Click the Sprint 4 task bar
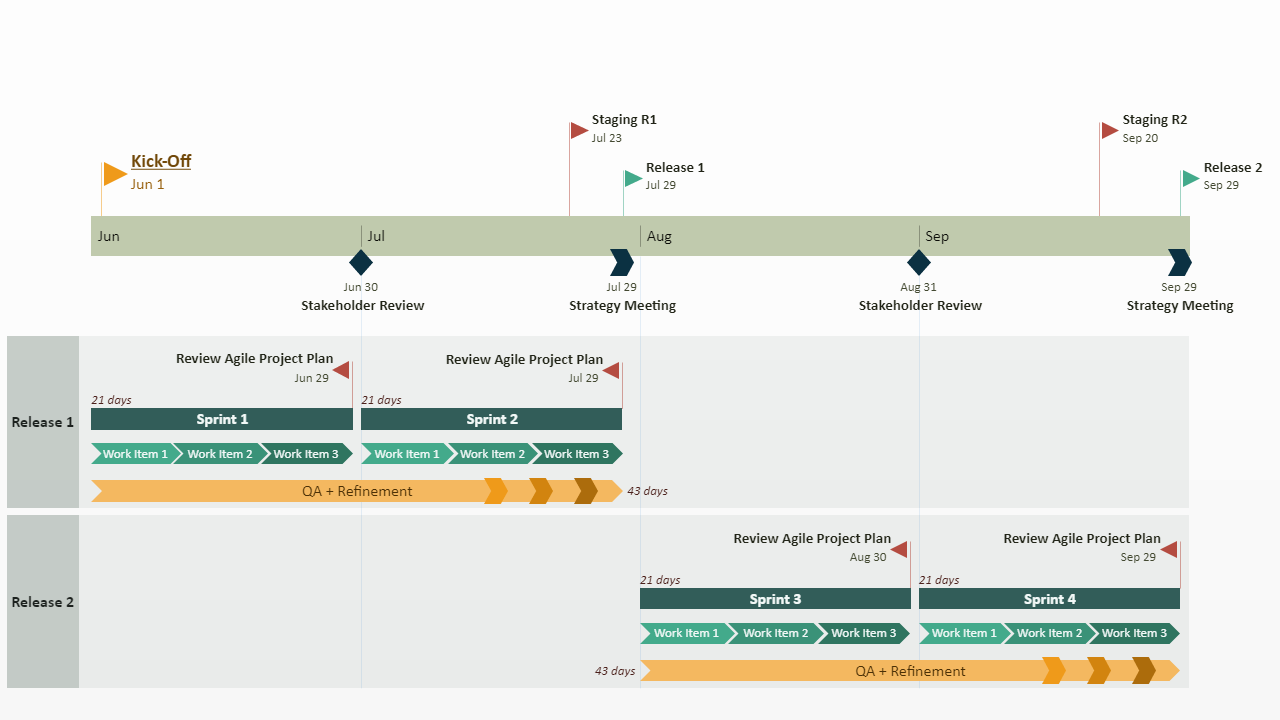Image resolution: width=1280 pixels, height=720 pixels. click(1049, 599)
